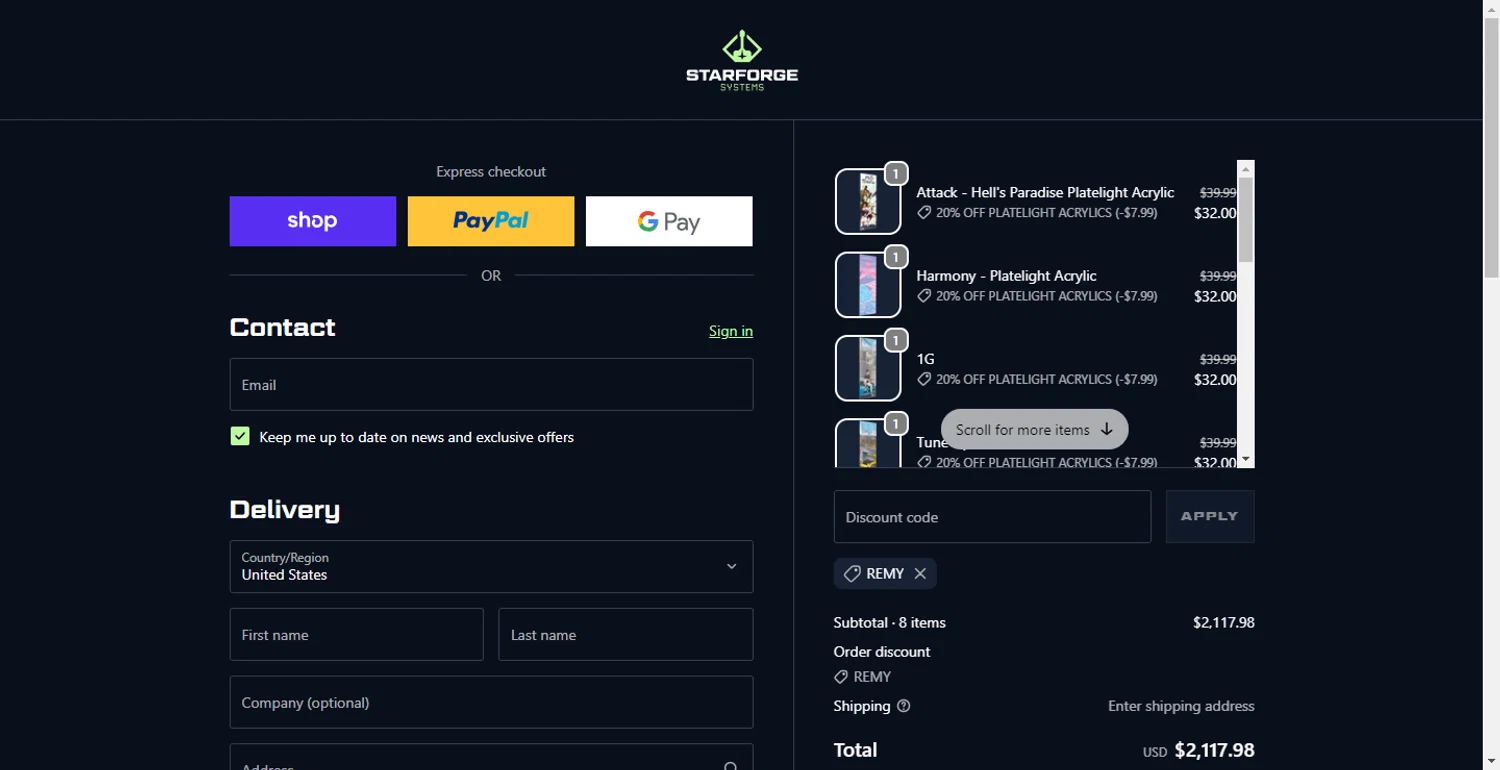The height and width of the screenshot is (770, 1500).
Task: Click quantity badge on Harmony thumbnail
Action: [x=896, y=256]
